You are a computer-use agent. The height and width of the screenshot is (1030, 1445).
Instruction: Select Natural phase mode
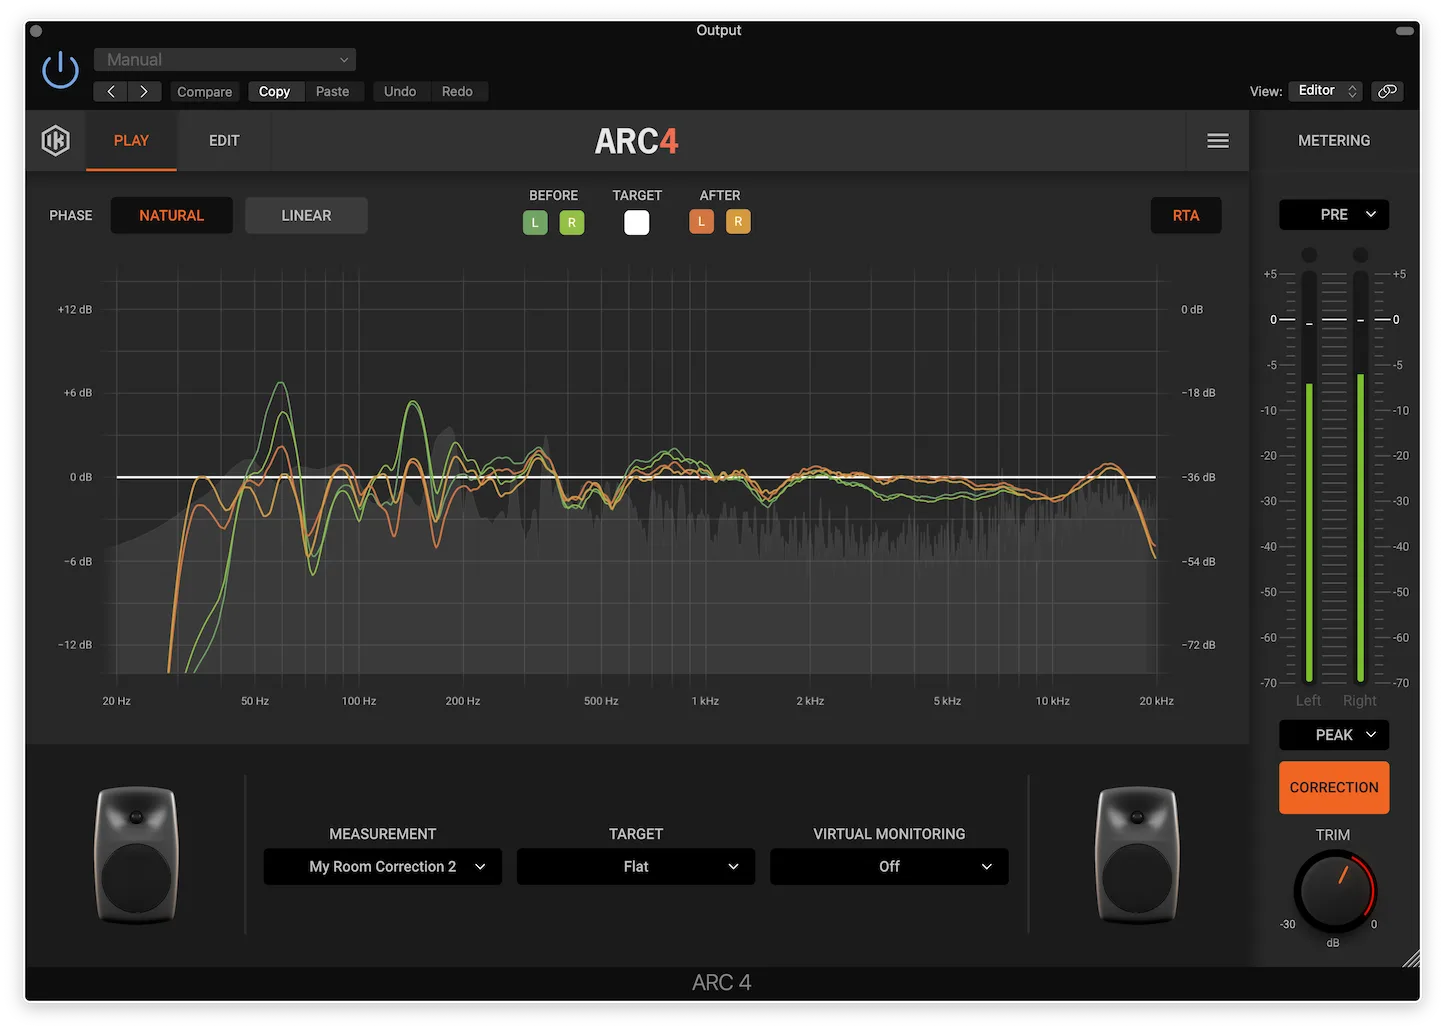(x=171, y=215)
